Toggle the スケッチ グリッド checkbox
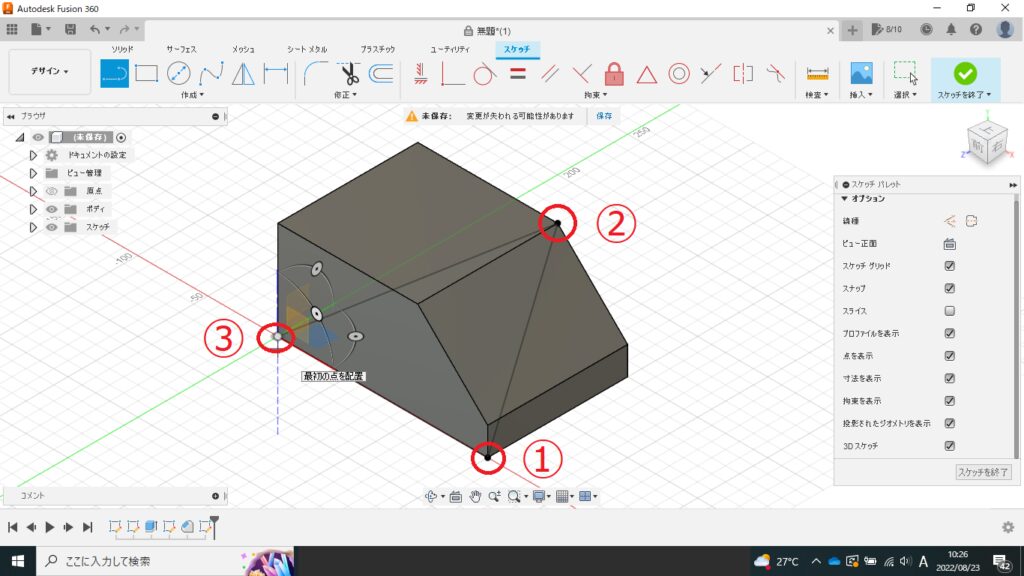1024x576 pixels. click(950, 266)
